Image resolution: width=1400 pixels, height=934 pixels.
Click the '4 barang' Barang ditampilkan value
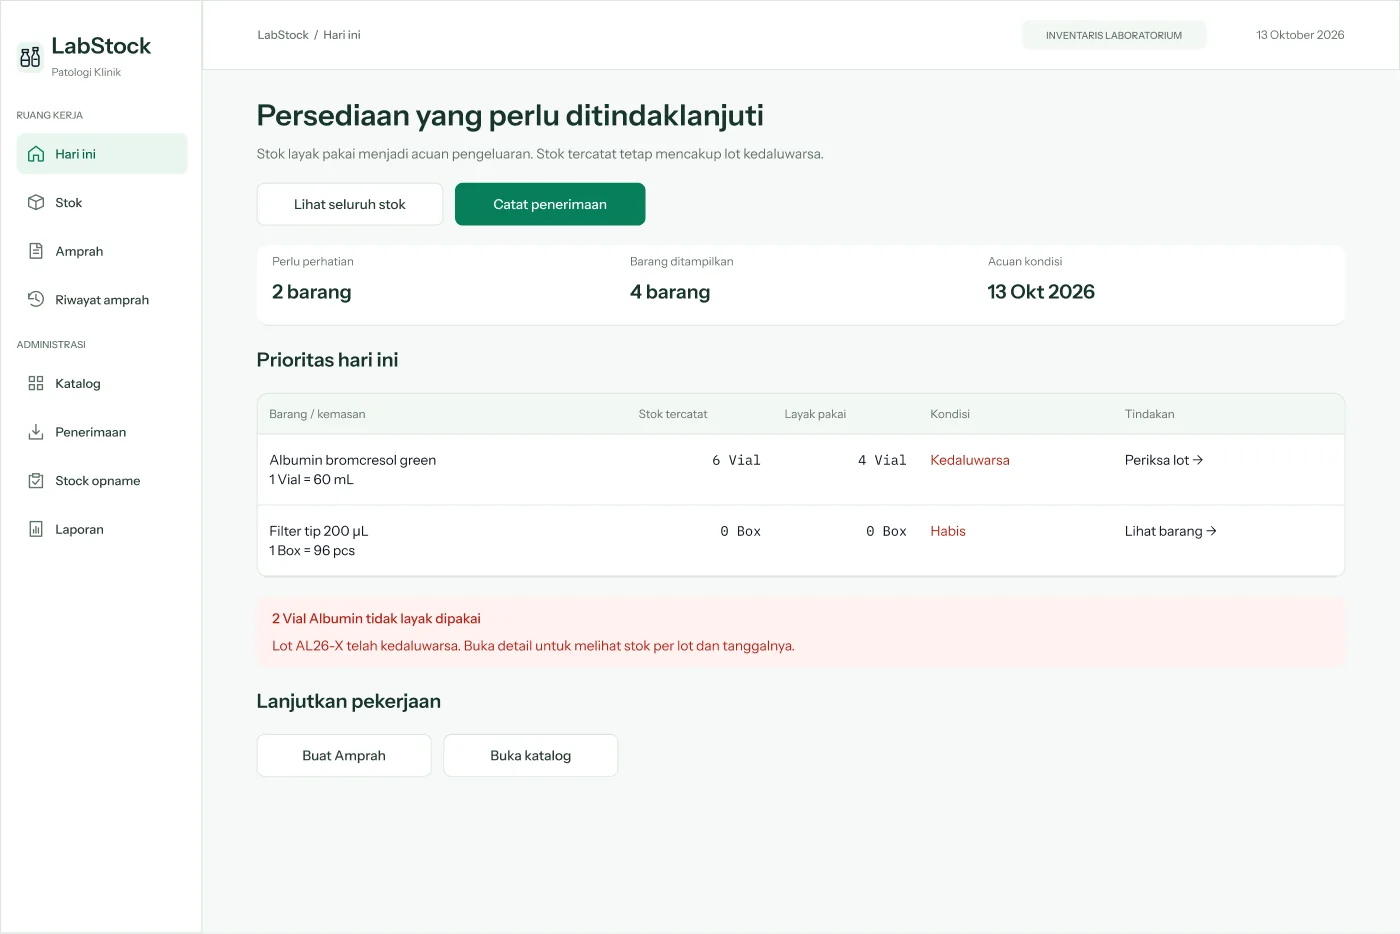[x=670, y=292]
